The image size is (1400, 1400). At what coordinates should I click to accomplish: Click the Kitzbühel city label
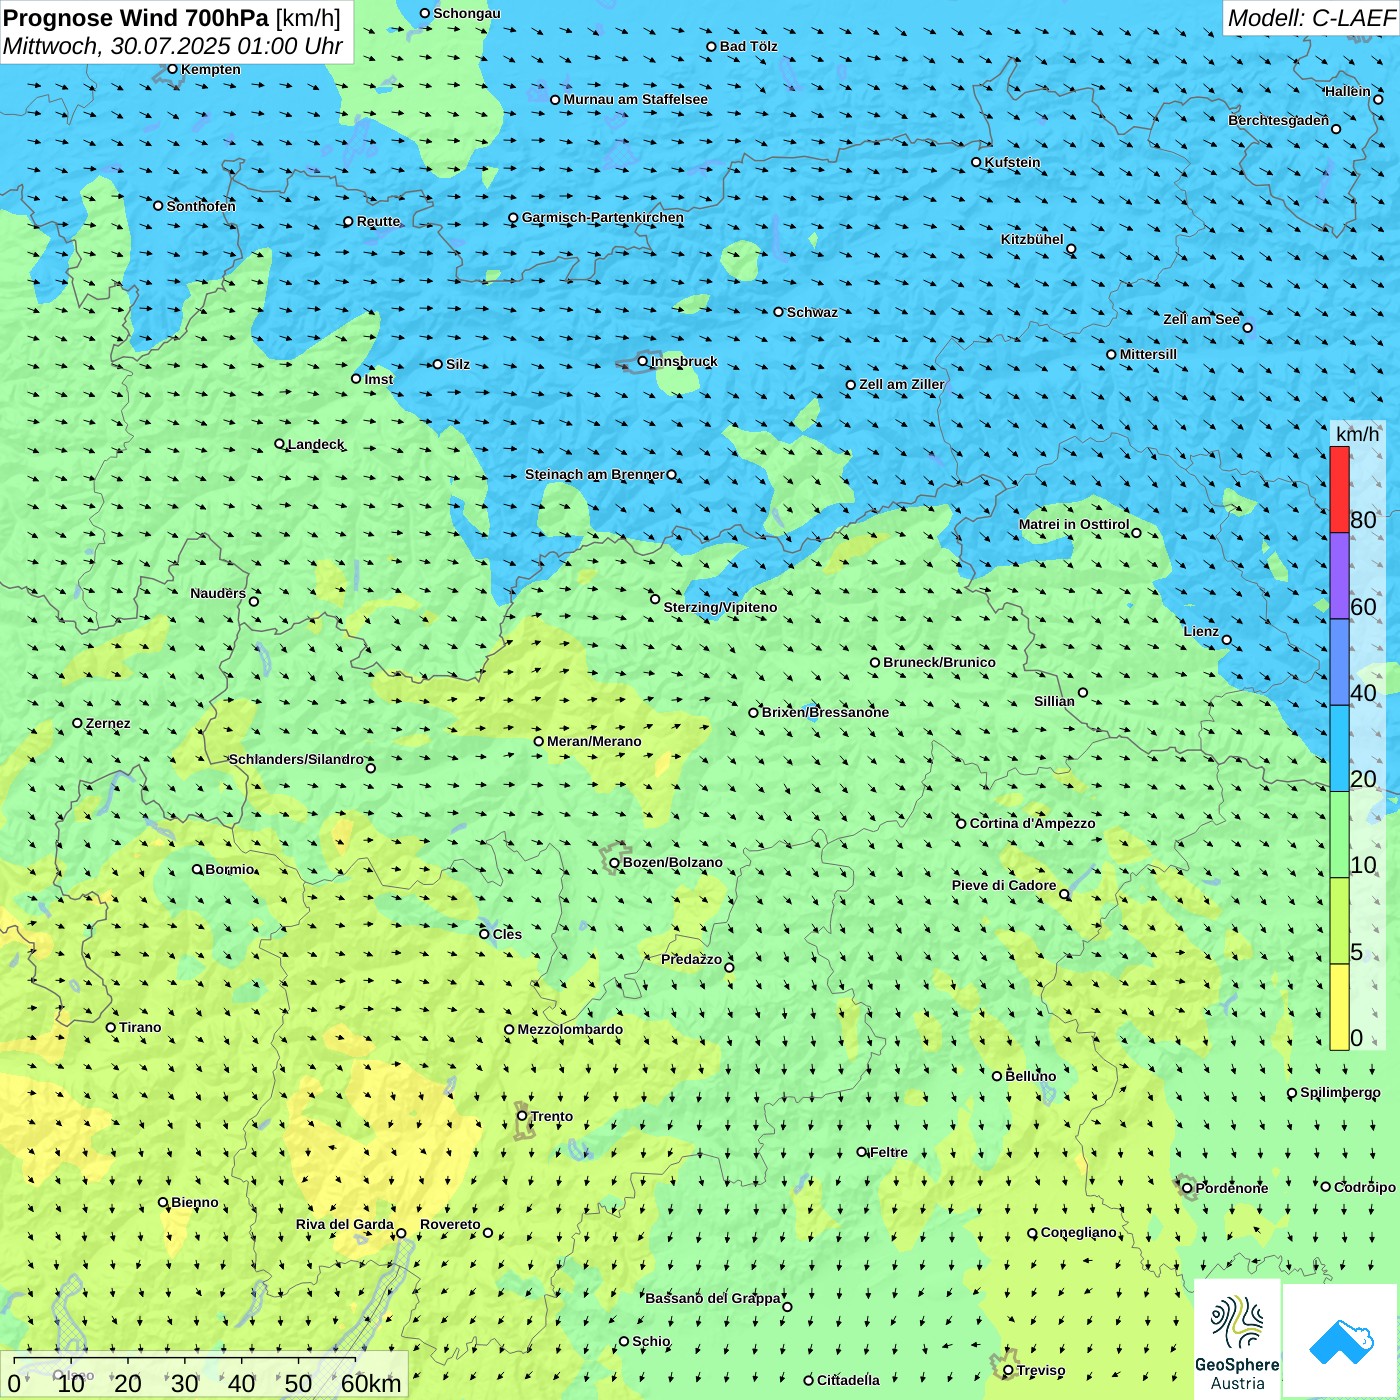point(1032,239)
